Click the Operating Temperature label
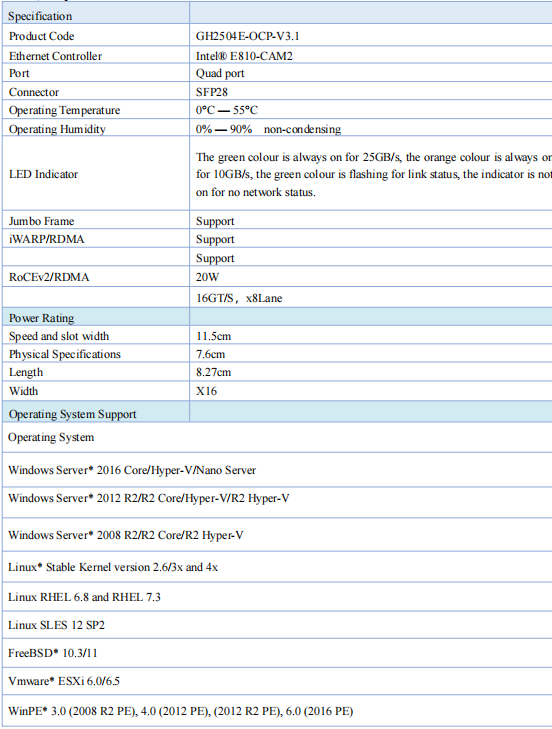Image resolution: width=552 pixels, height=729 pixels. [65, 110]
